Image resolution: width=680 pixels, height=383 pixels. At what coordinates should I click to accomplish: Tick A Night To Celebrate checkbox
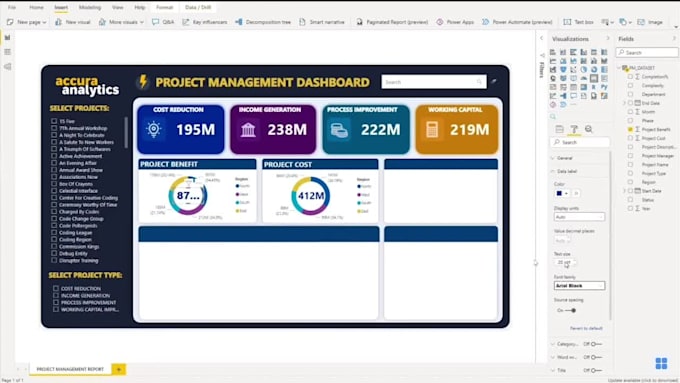click(54, 135)
